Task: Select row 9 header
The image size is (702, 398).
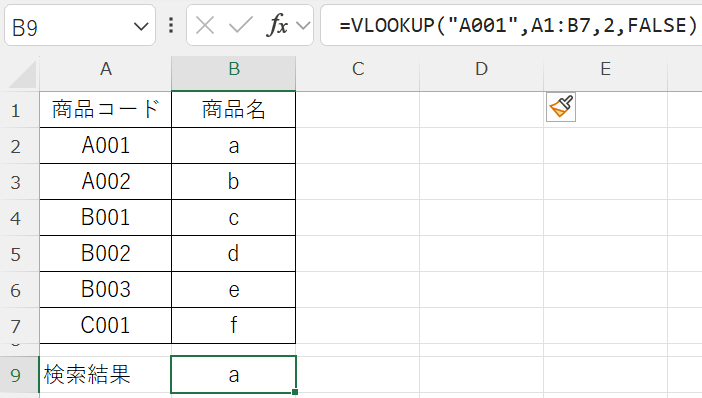Action: pos(16,375)
